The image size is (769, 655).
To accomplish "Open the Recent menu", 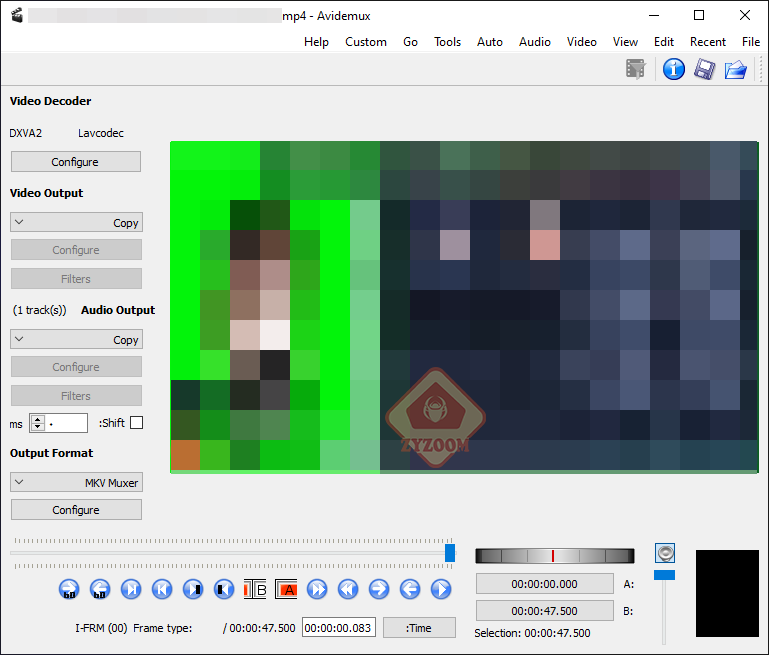I will [708, 42].
